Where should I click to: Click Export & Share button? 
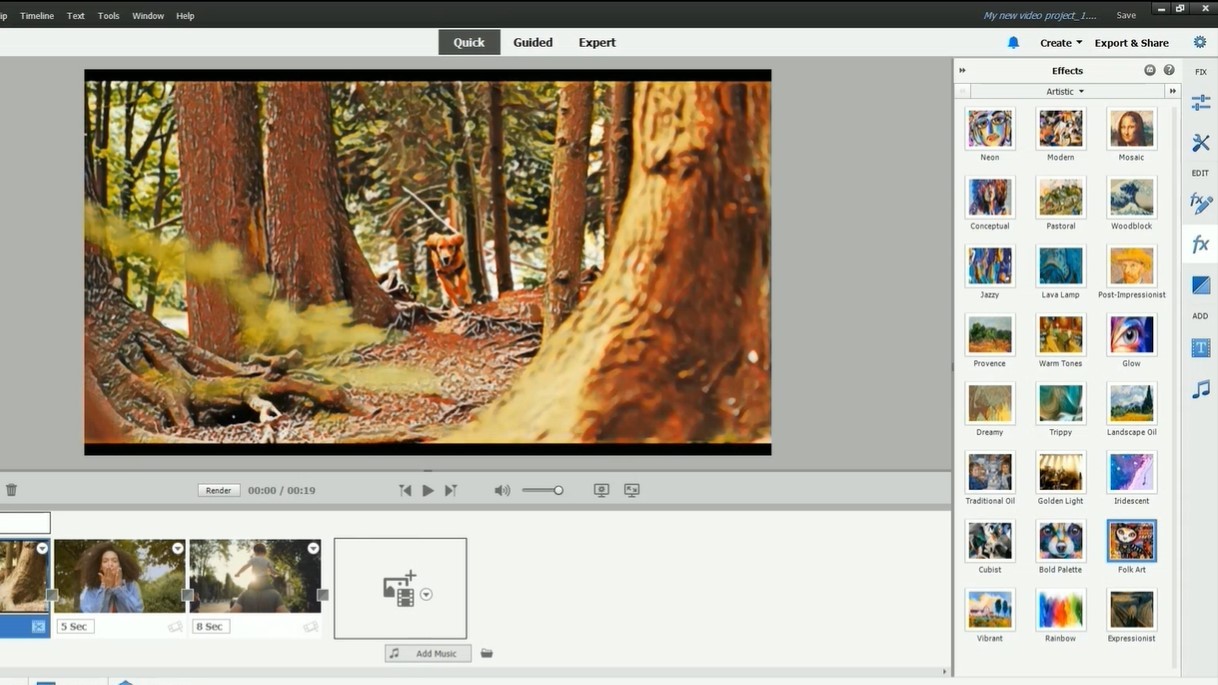(1131, 43)
